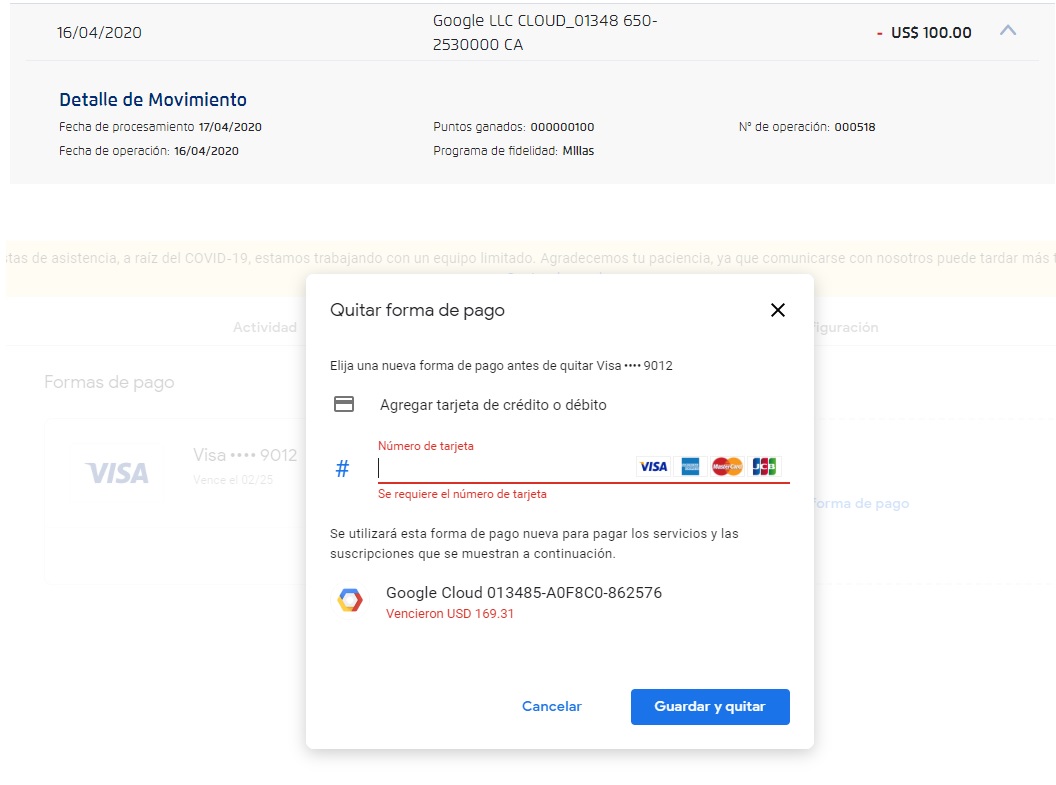The image size is (1056, 785).
Task: Click the Guardar y quitar button
Action: [710, 706]
